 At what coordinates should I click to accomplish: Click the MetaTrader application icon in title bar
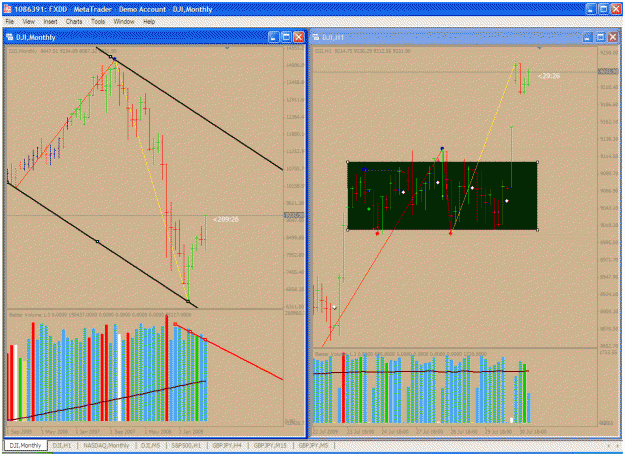7,9
